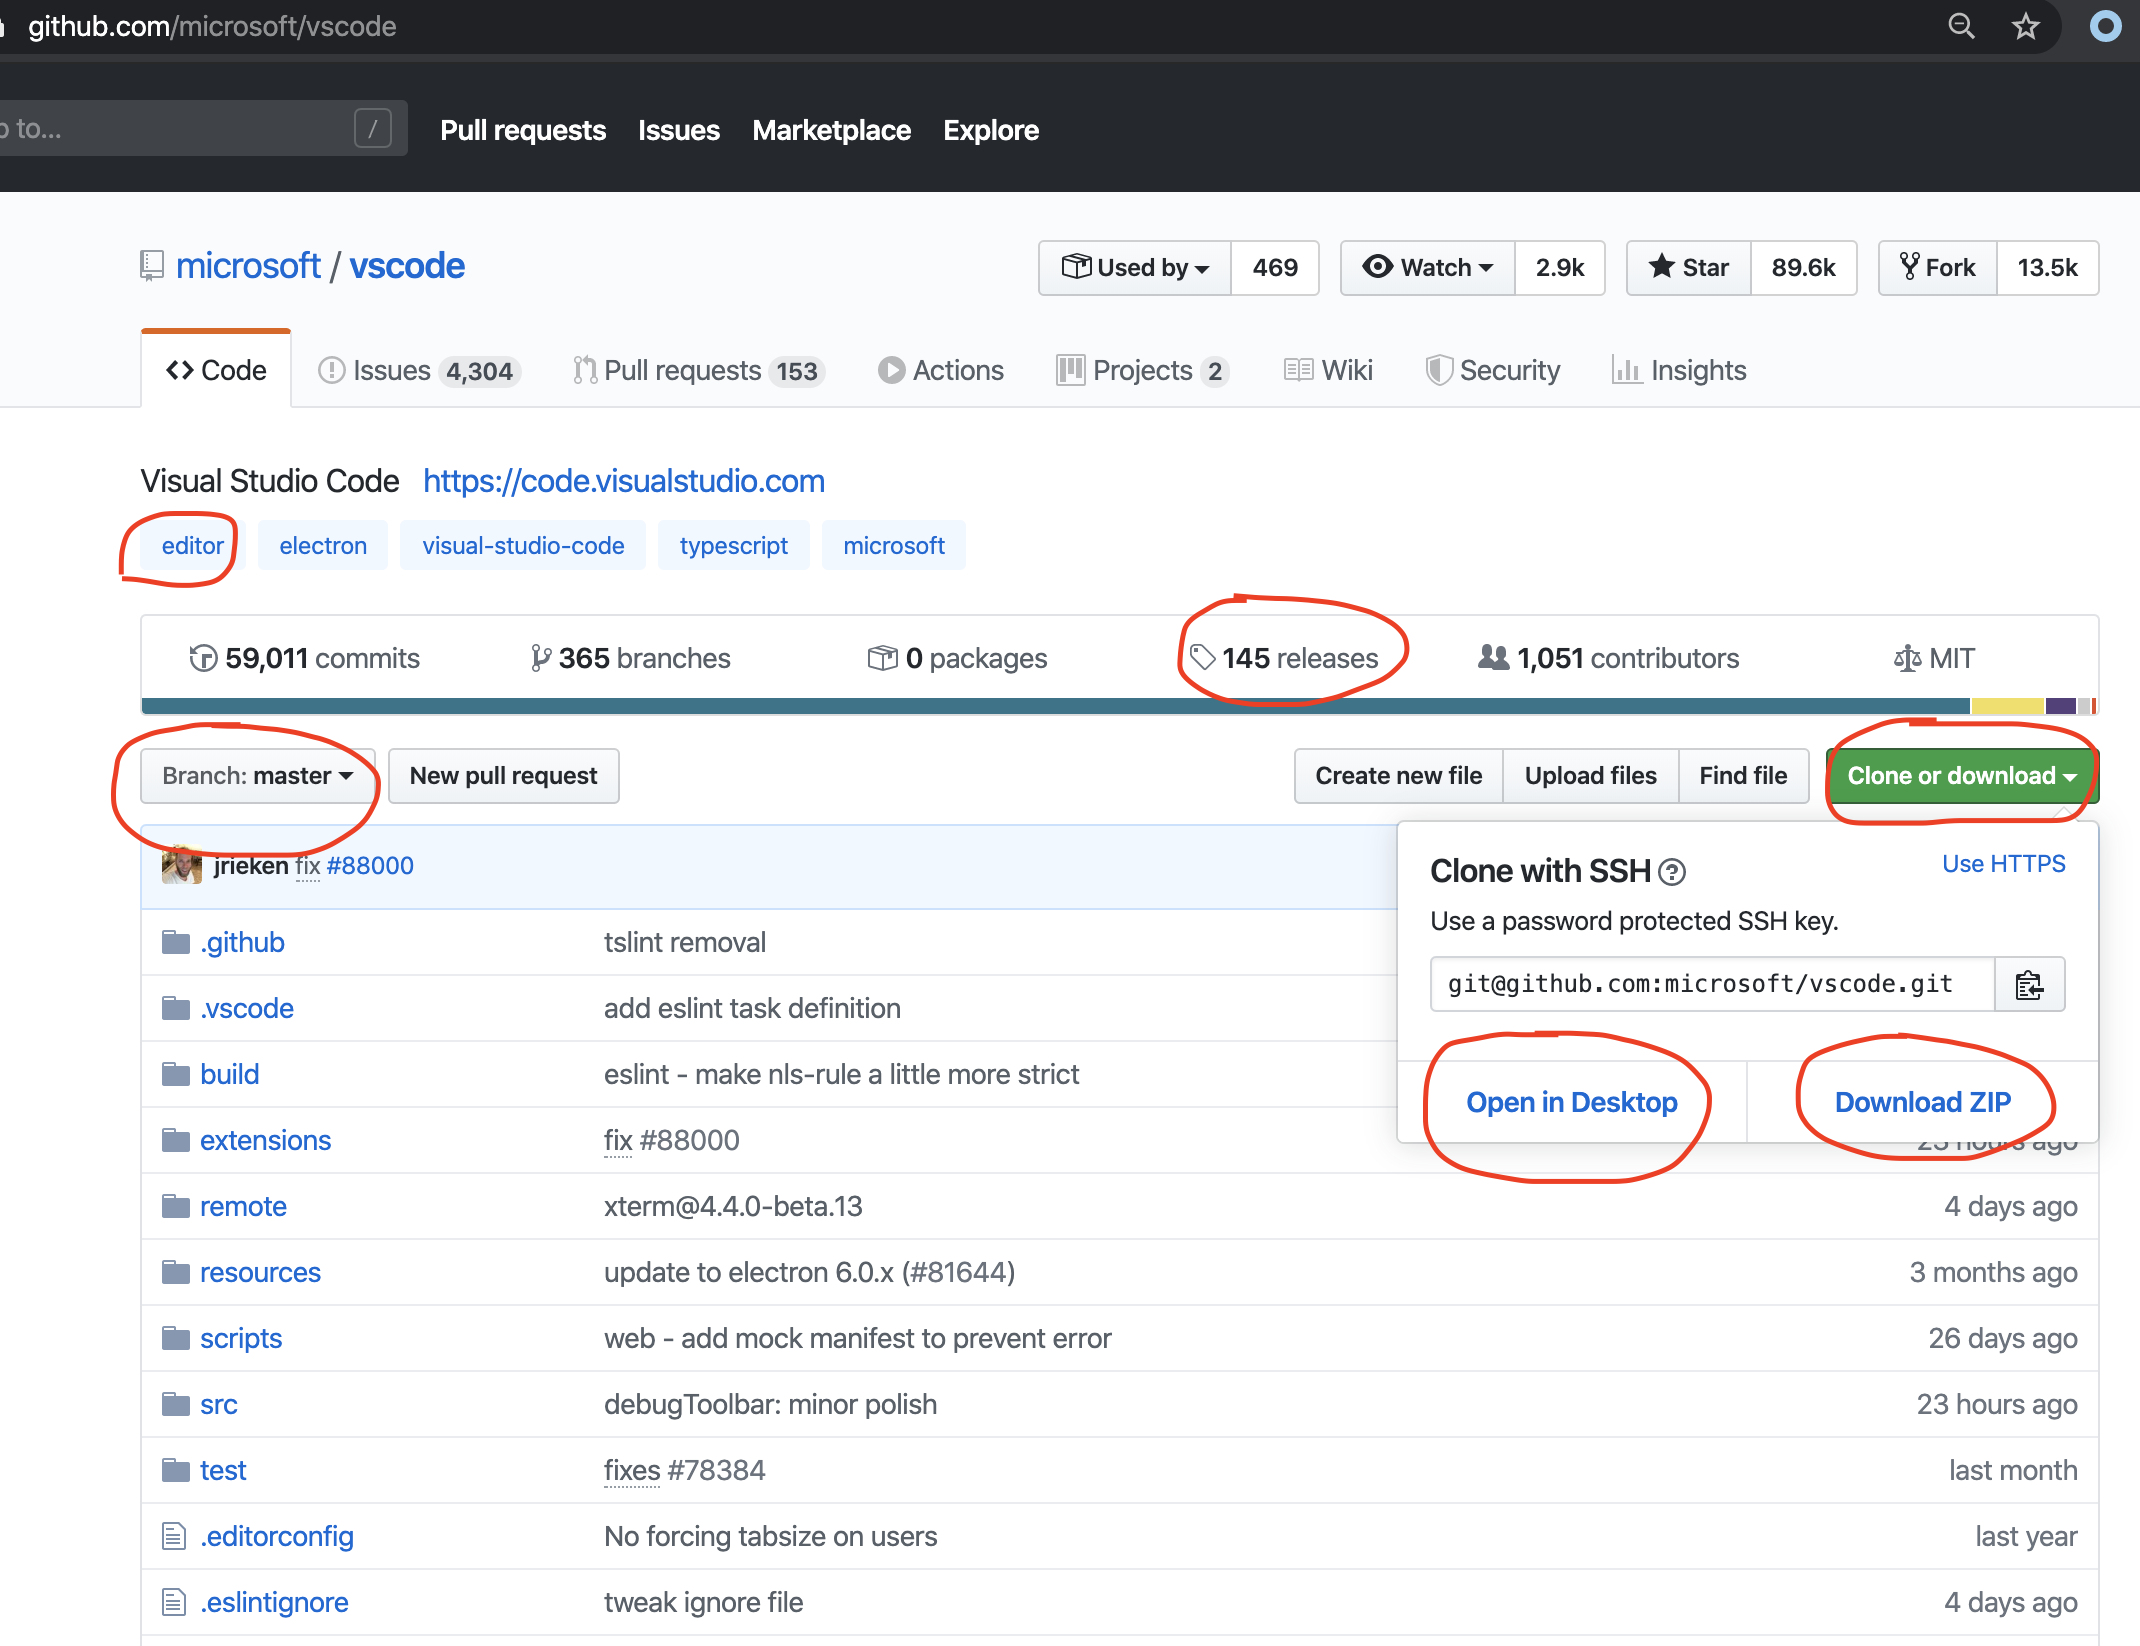Collapse the Clone or download dropdown
This screenshot has width=2140, height=1646.
click(1961, 776)
